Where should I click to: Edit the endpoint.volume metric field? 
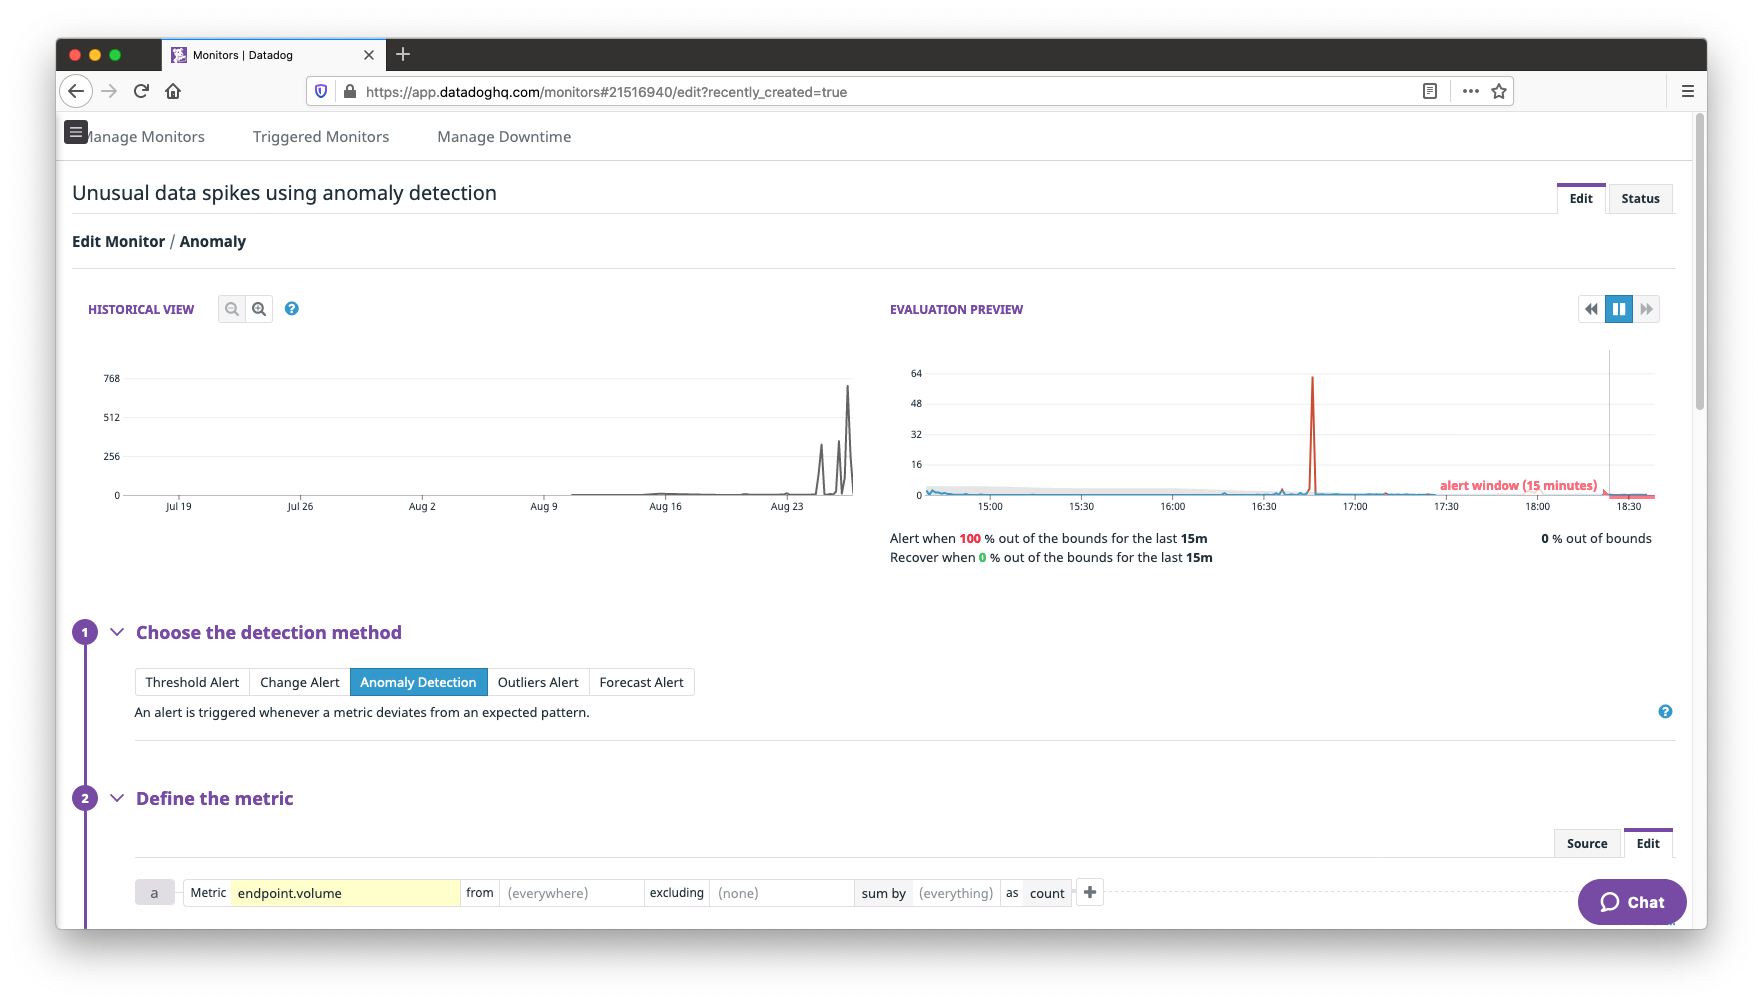tap(344, 892)
